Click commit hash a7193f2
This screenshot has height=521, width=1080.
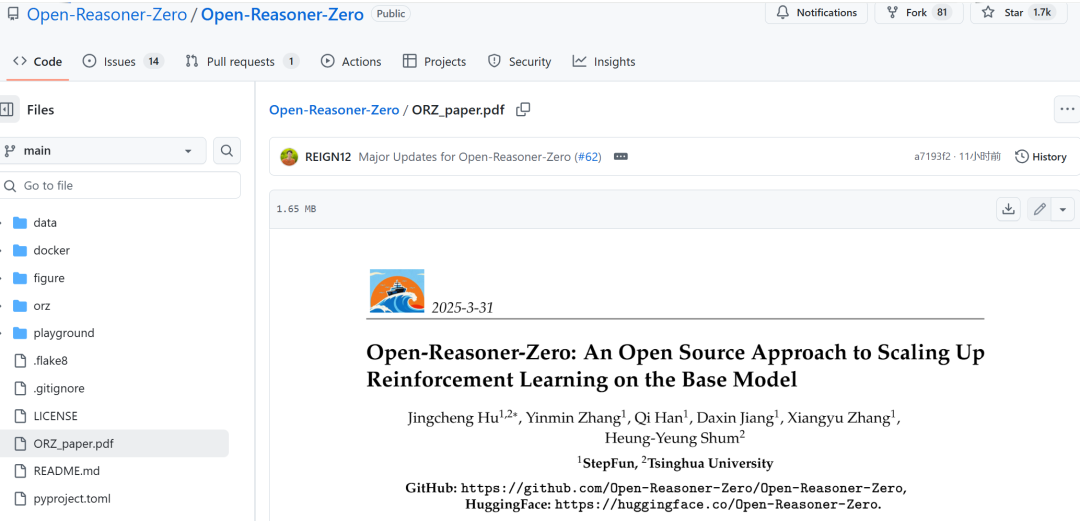(x=932, y=156)
